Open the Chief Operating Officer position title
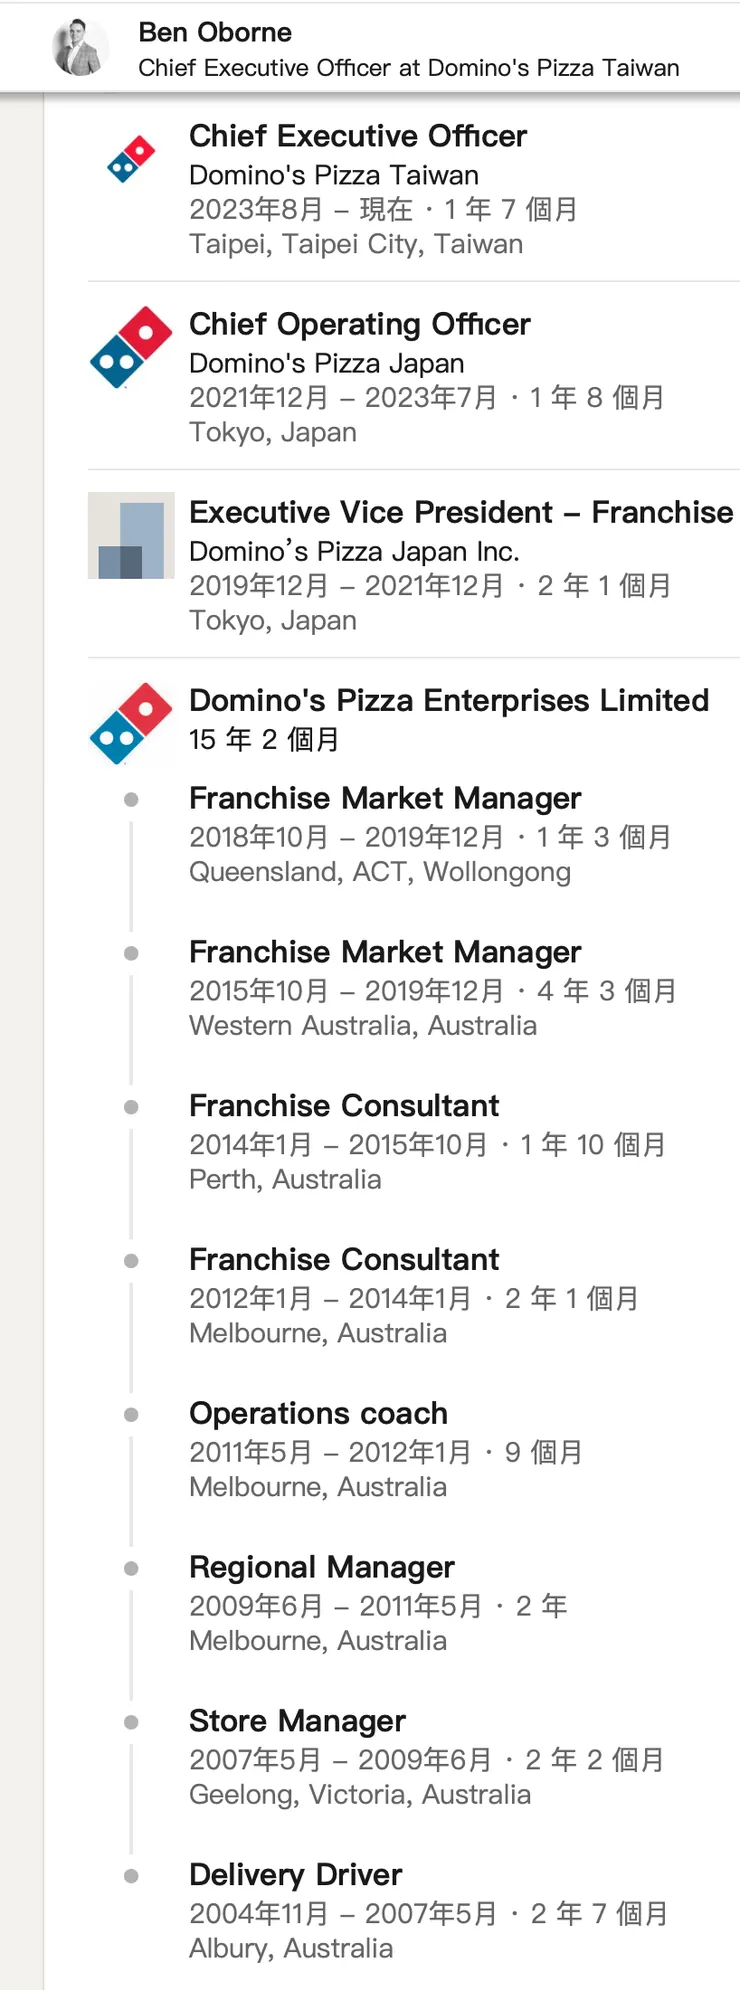This screenshot has width=740, height=1990. (360, 324)
